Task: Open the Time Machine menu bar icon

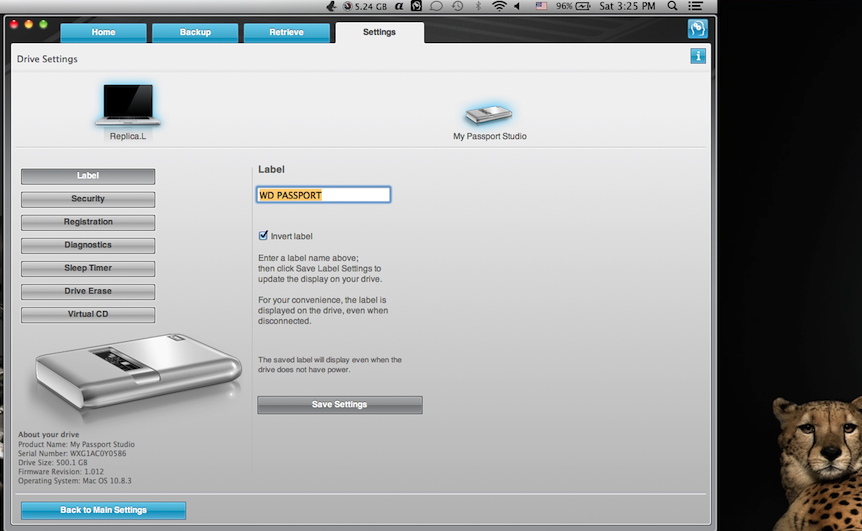Action: click(457, 6)
